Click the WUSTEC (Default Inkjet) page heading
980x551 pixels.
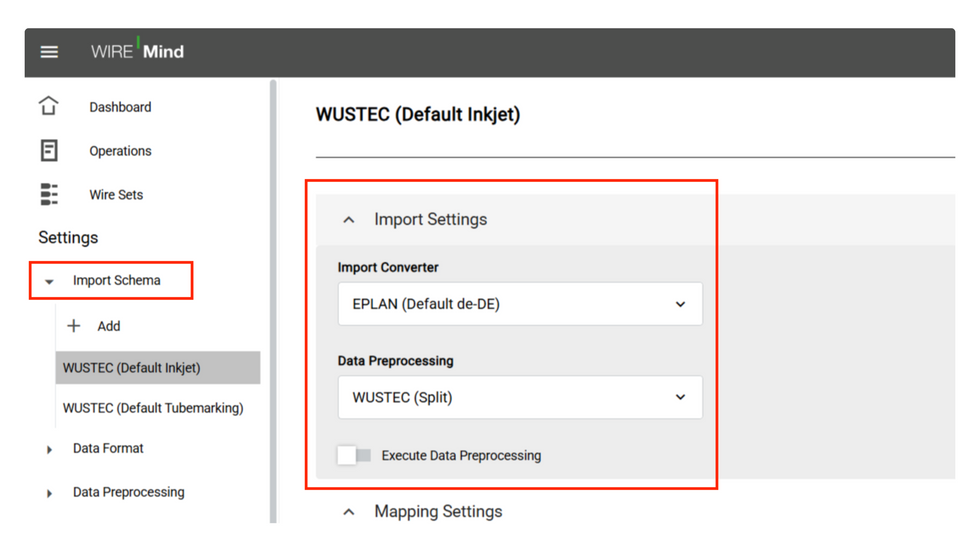(x=418, y=114)
